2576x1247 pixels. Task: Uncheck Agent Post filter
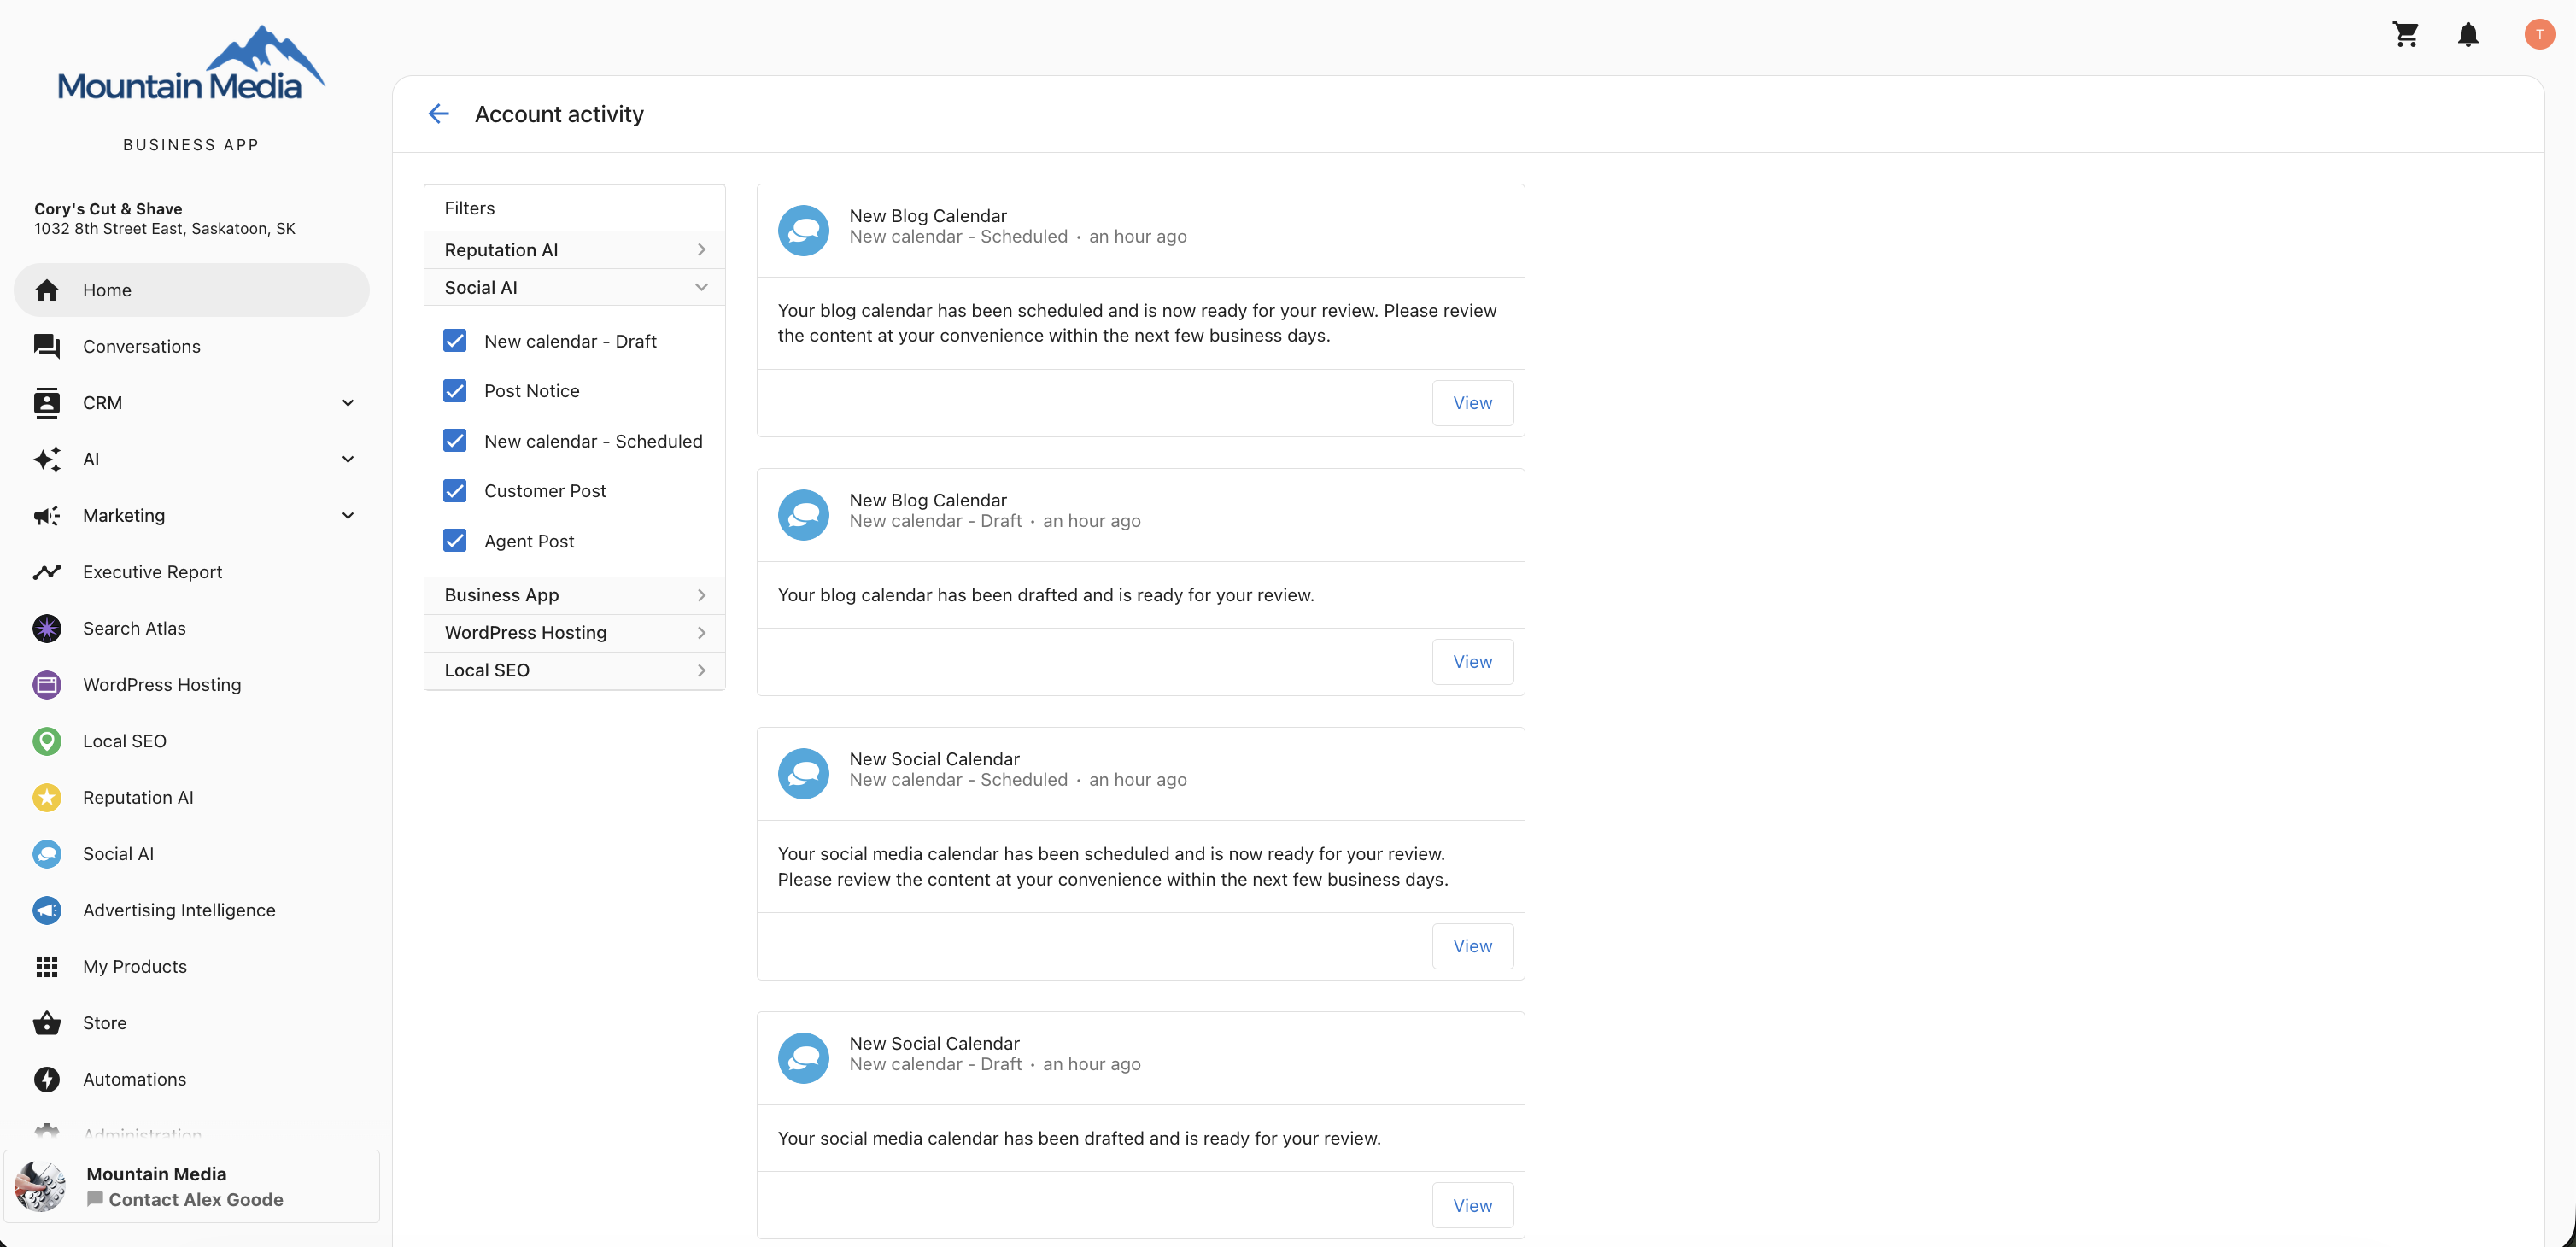[x=455, y=541]
